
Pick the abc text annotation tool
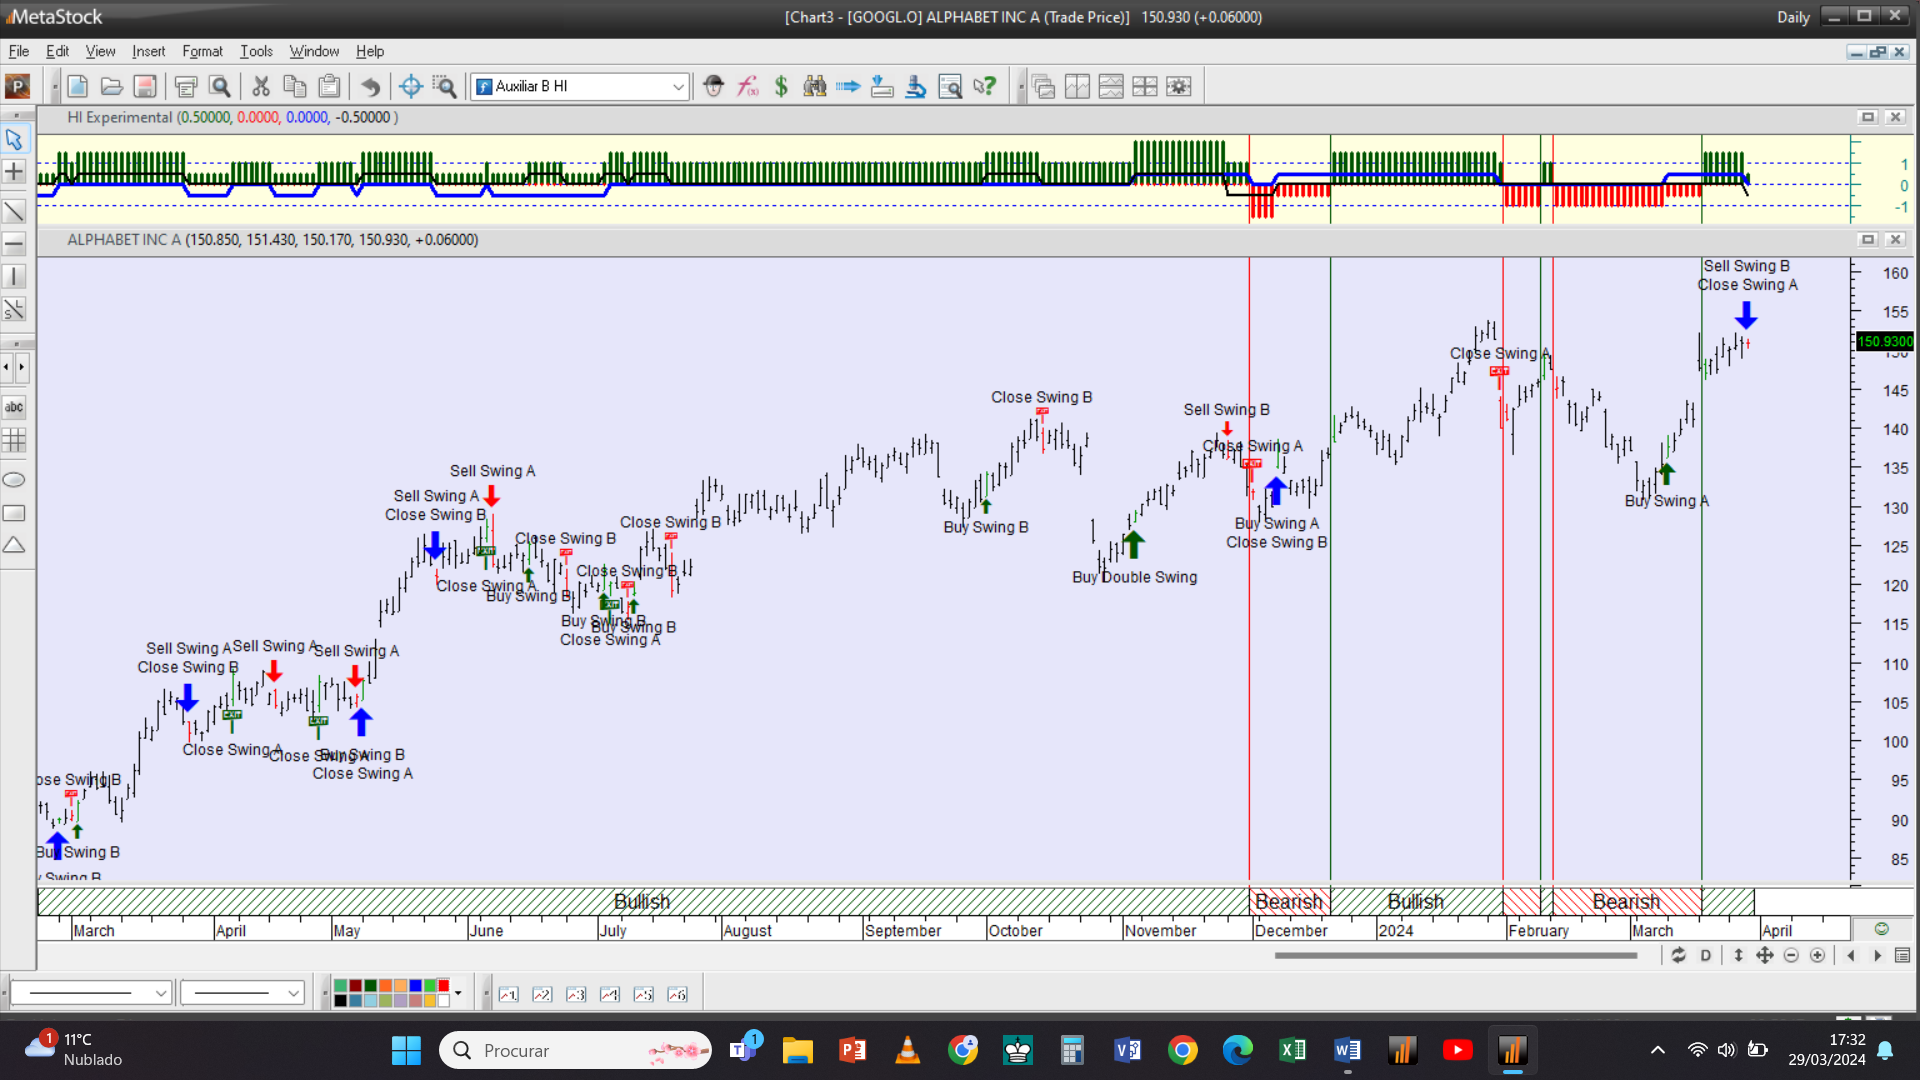(x=14, y=407)
